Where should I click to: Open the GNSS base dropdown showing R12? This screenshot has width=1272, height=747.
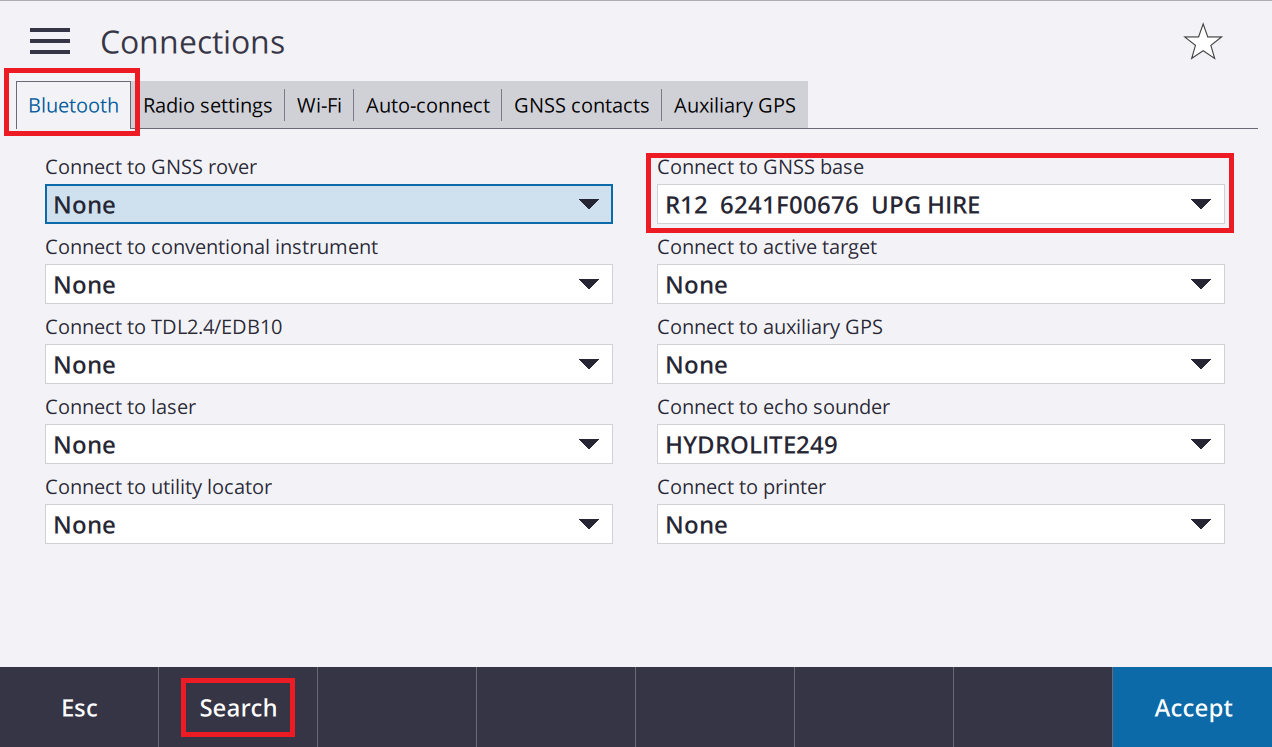[941, 204]
